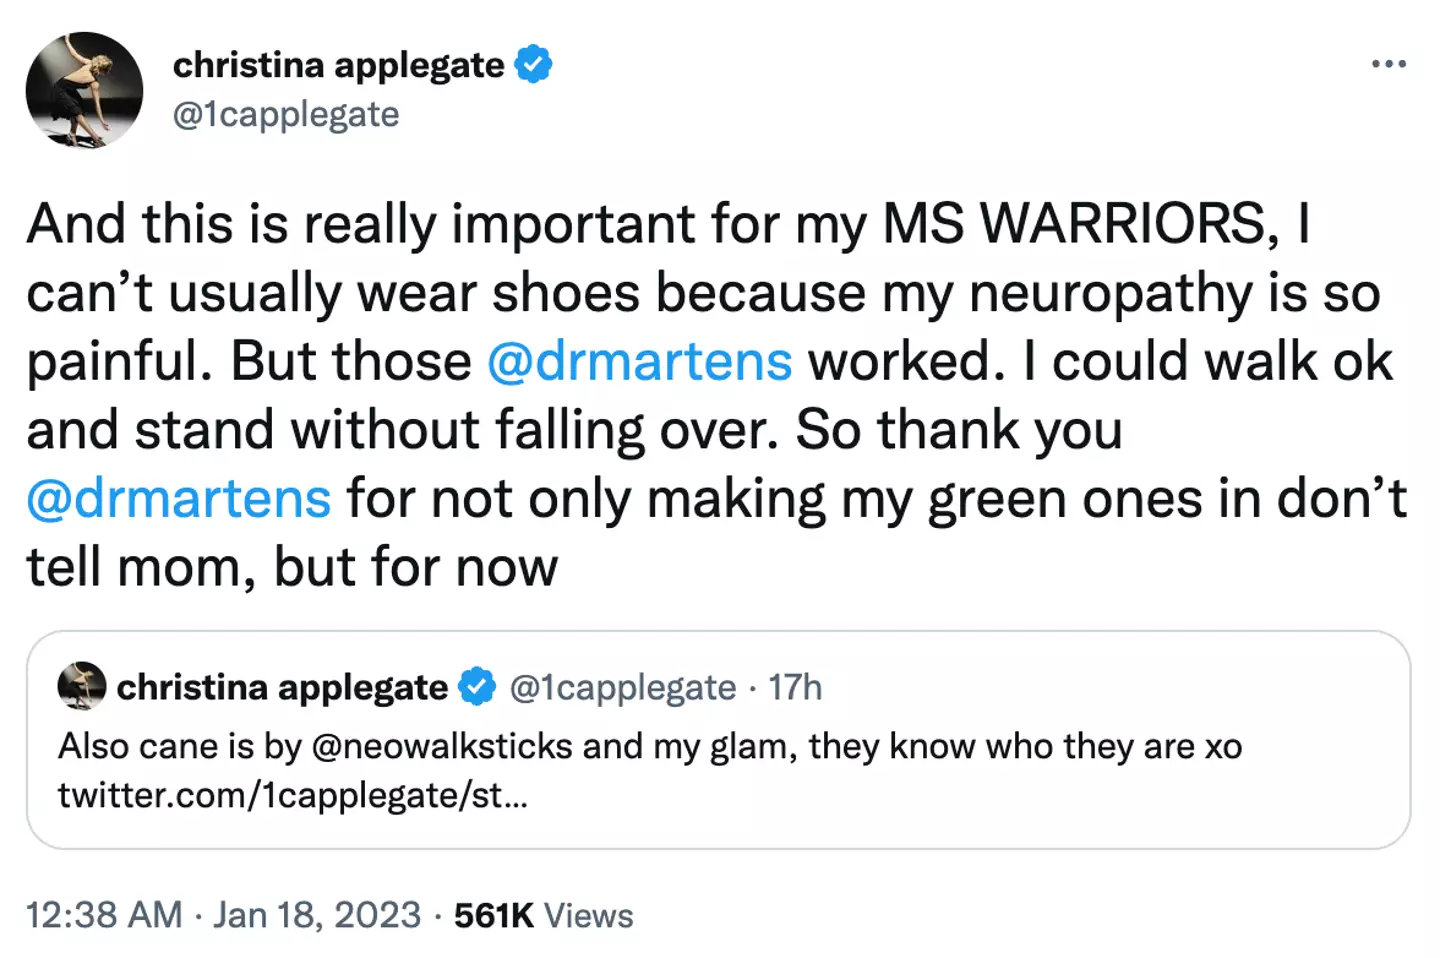This screenshot has width=1440, height=958.
Task: Click the quoted tweet author name christina applegate
Action: 283,686
